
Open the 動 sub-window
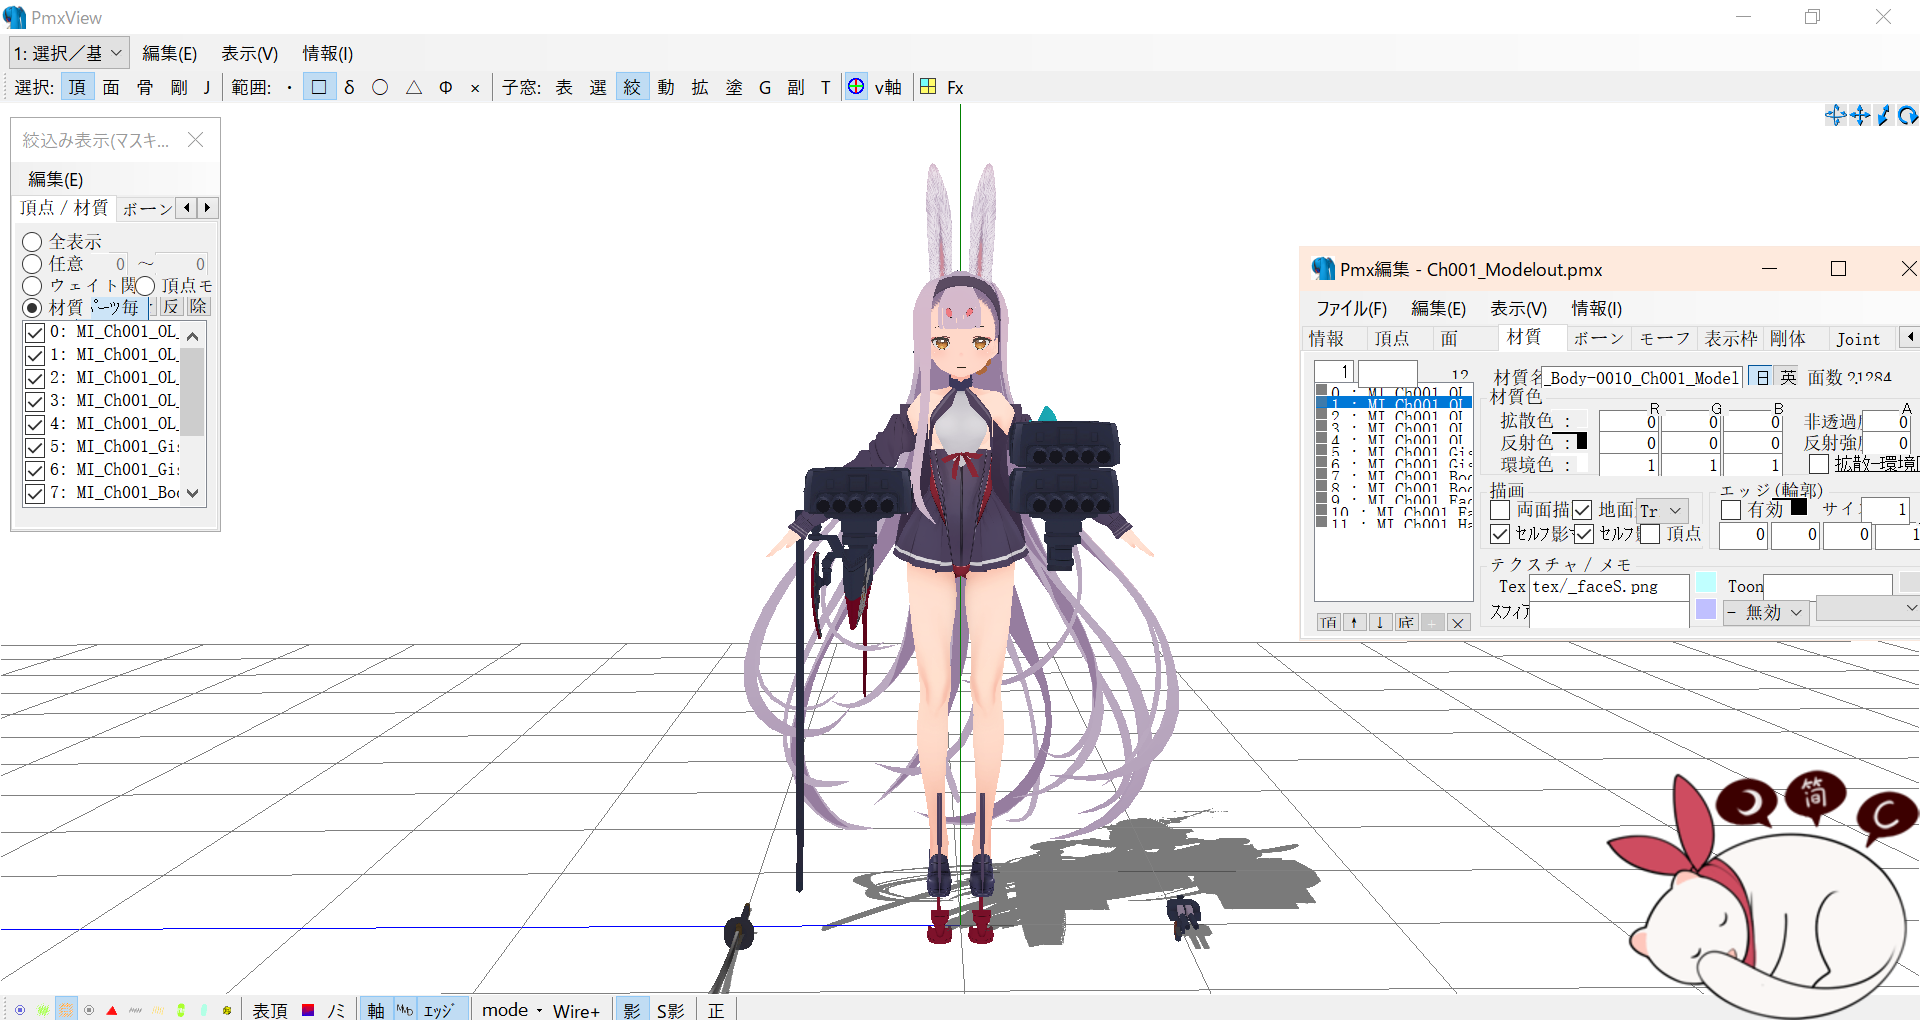pos(666,88)
